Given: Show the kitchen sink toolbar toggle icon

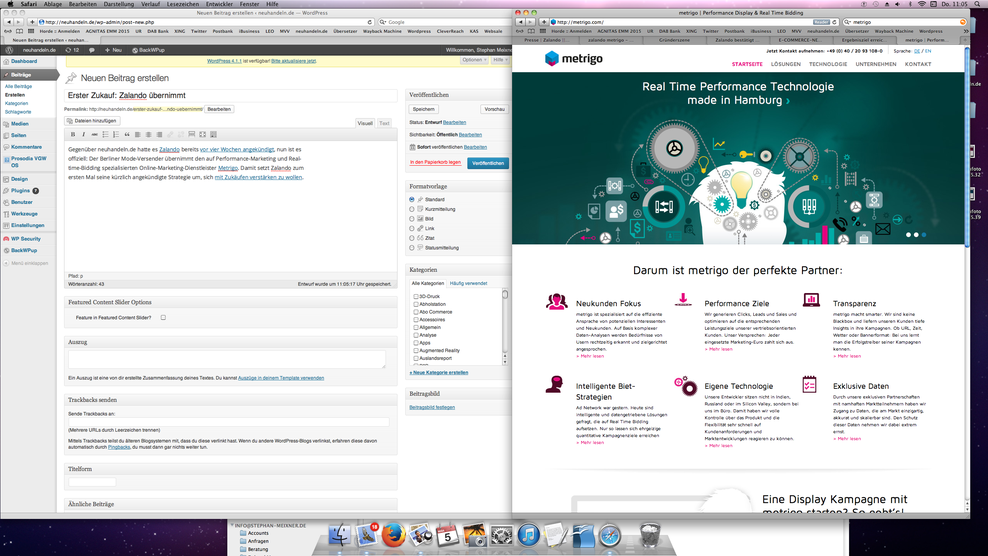Looking at the screenshot, I should tap(213, 134).
